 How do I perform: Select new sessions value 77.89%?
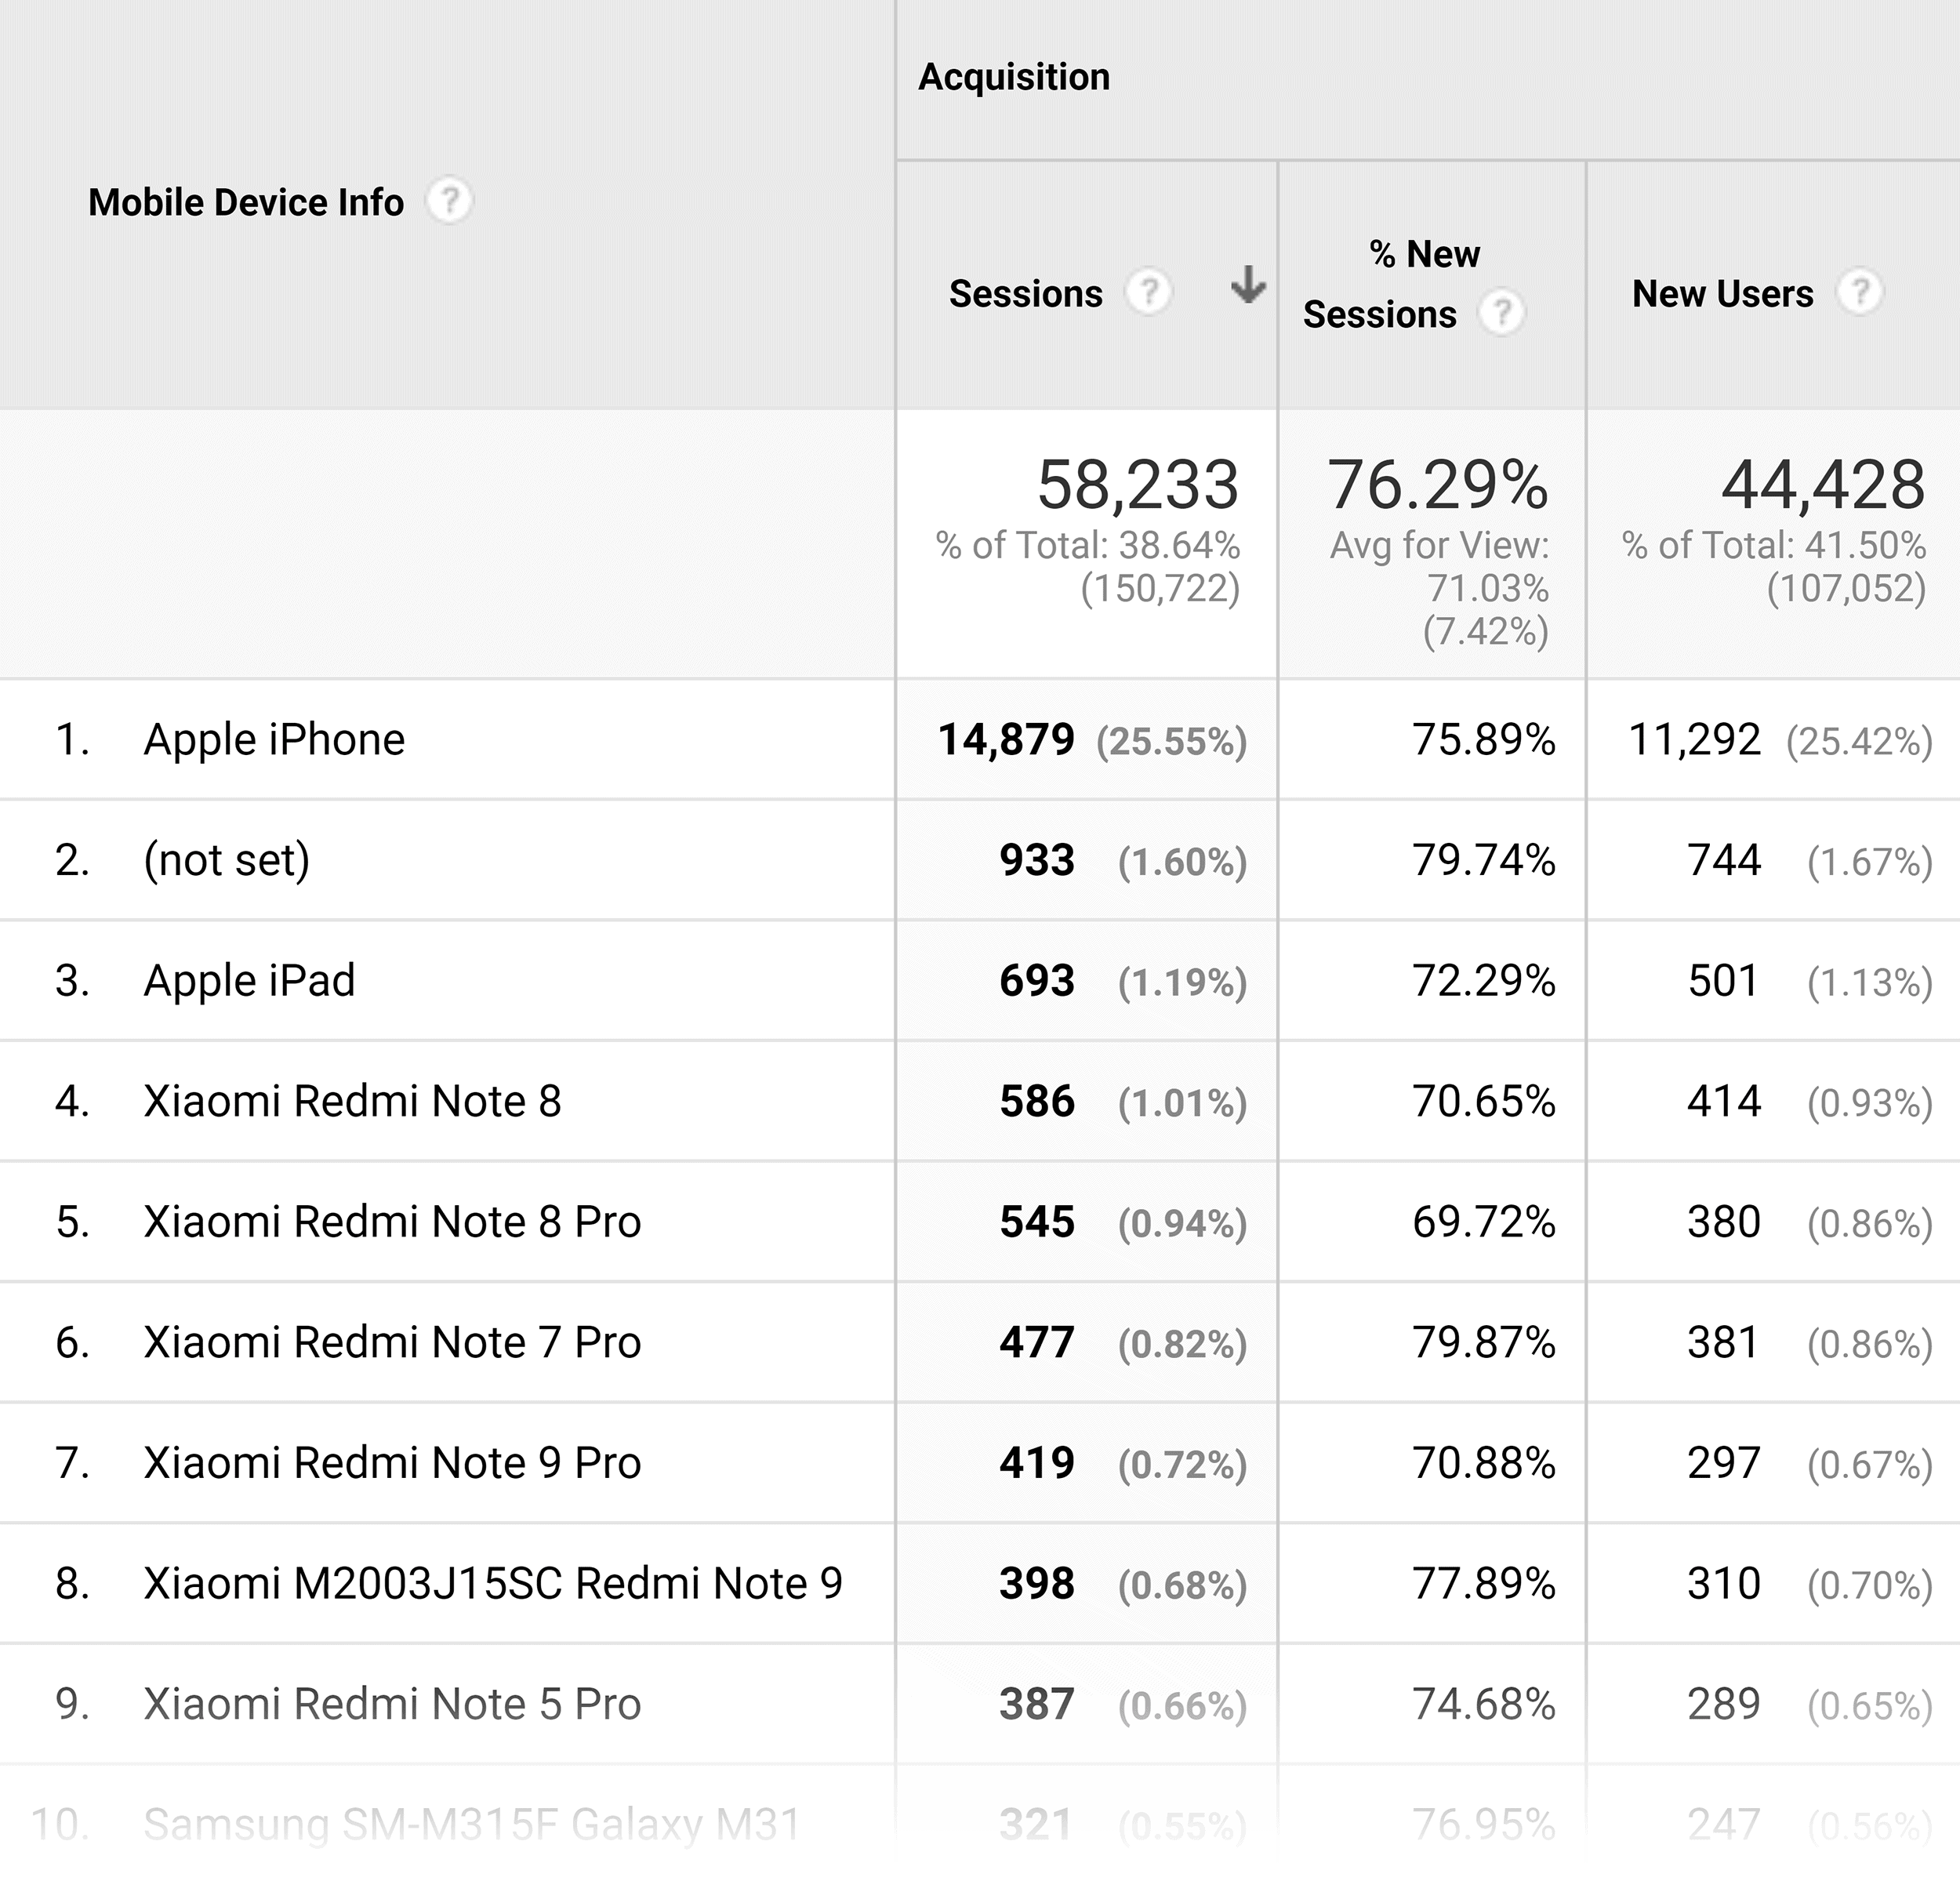(x=1484, y=1583)
